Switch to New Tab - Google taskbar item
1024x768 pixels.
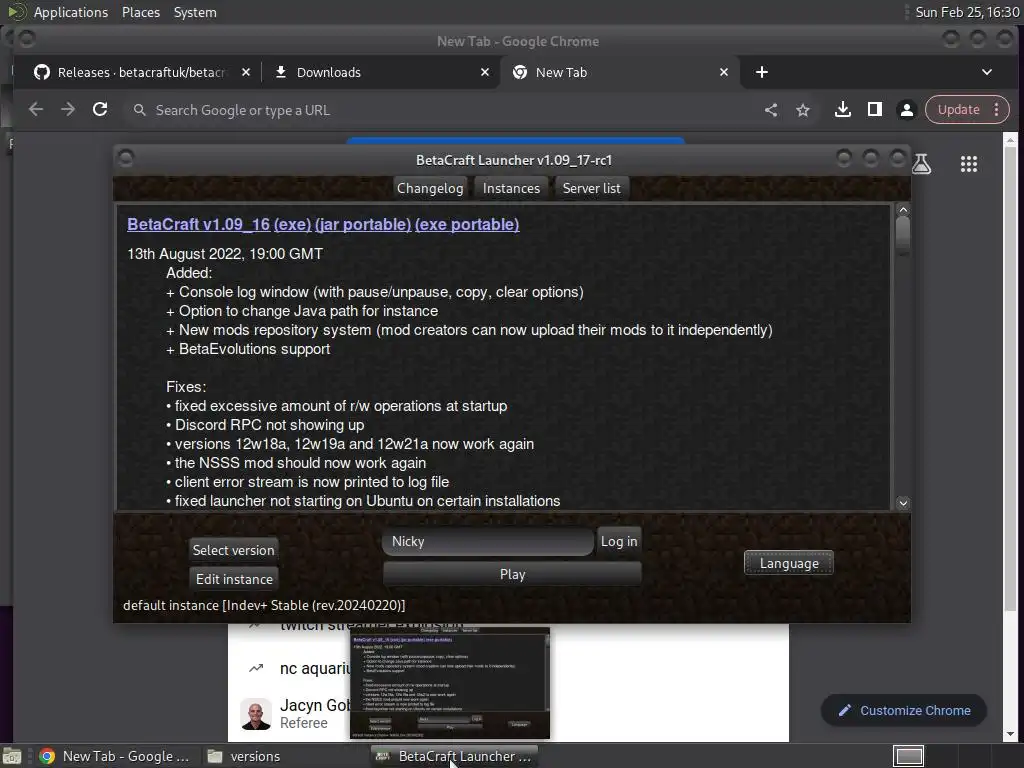click(x=115, y=756)
